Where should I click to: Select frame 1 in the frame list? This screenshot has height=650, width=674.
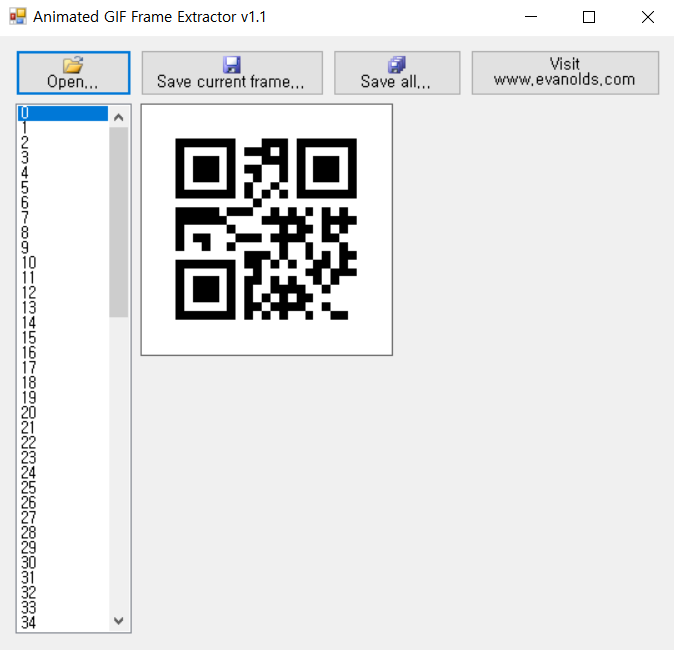point(63,128)
